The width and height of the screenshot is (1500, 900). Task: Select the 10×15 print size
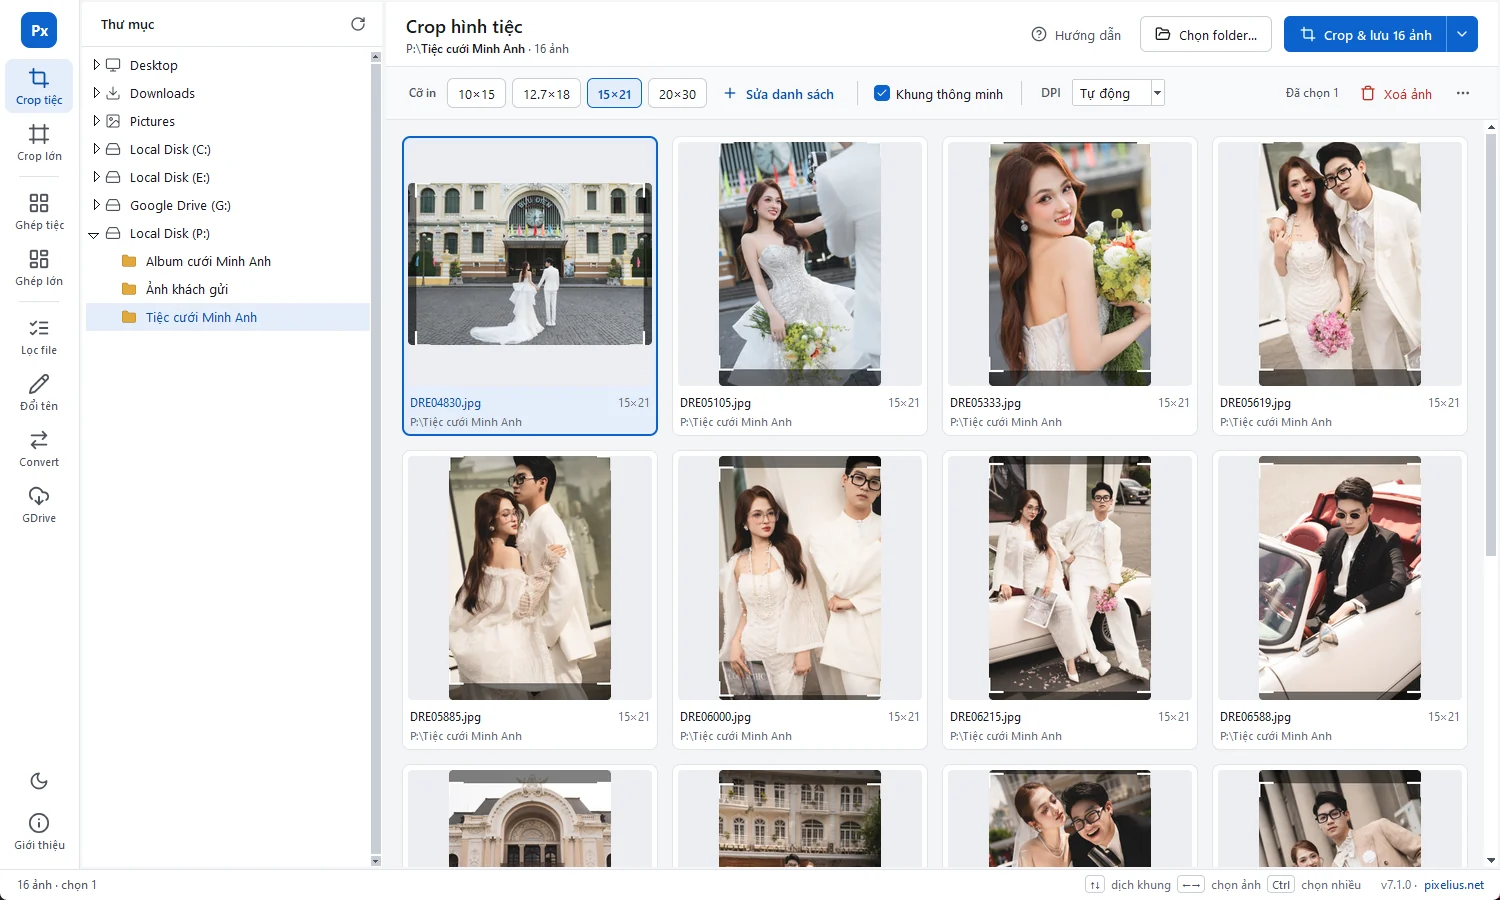(x=476, y=93)
